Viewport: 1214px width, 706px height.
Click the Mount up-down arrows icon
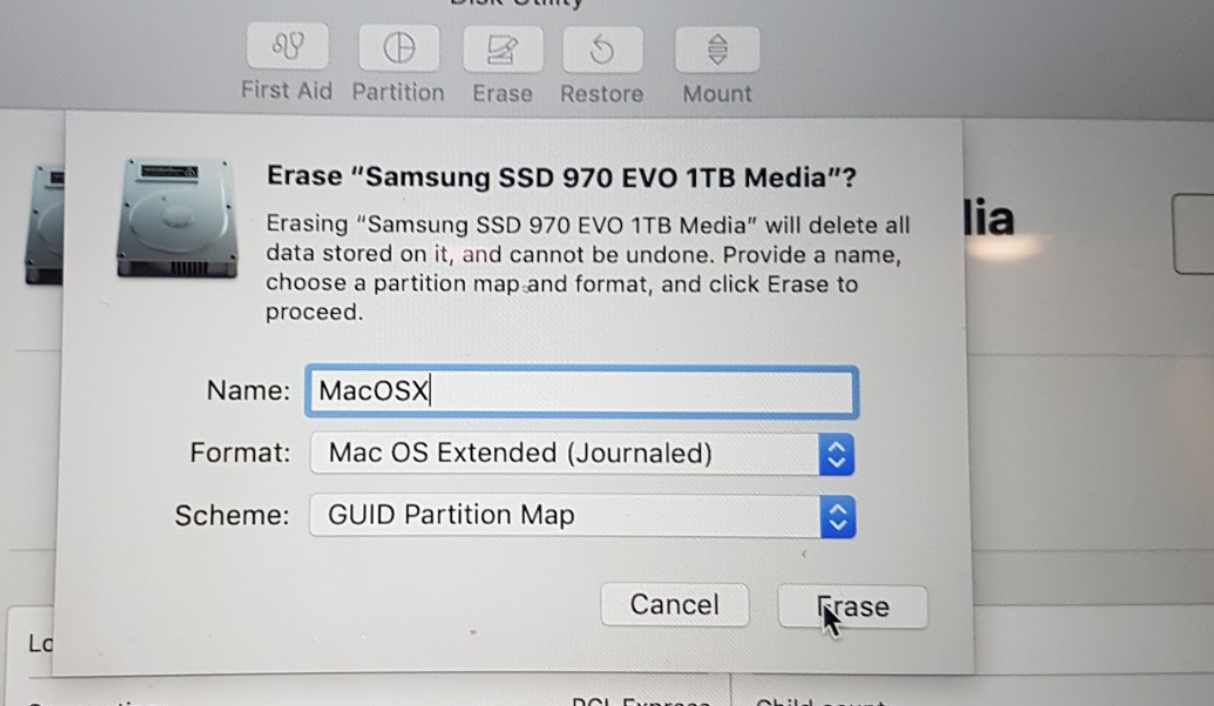pos(717,49)
